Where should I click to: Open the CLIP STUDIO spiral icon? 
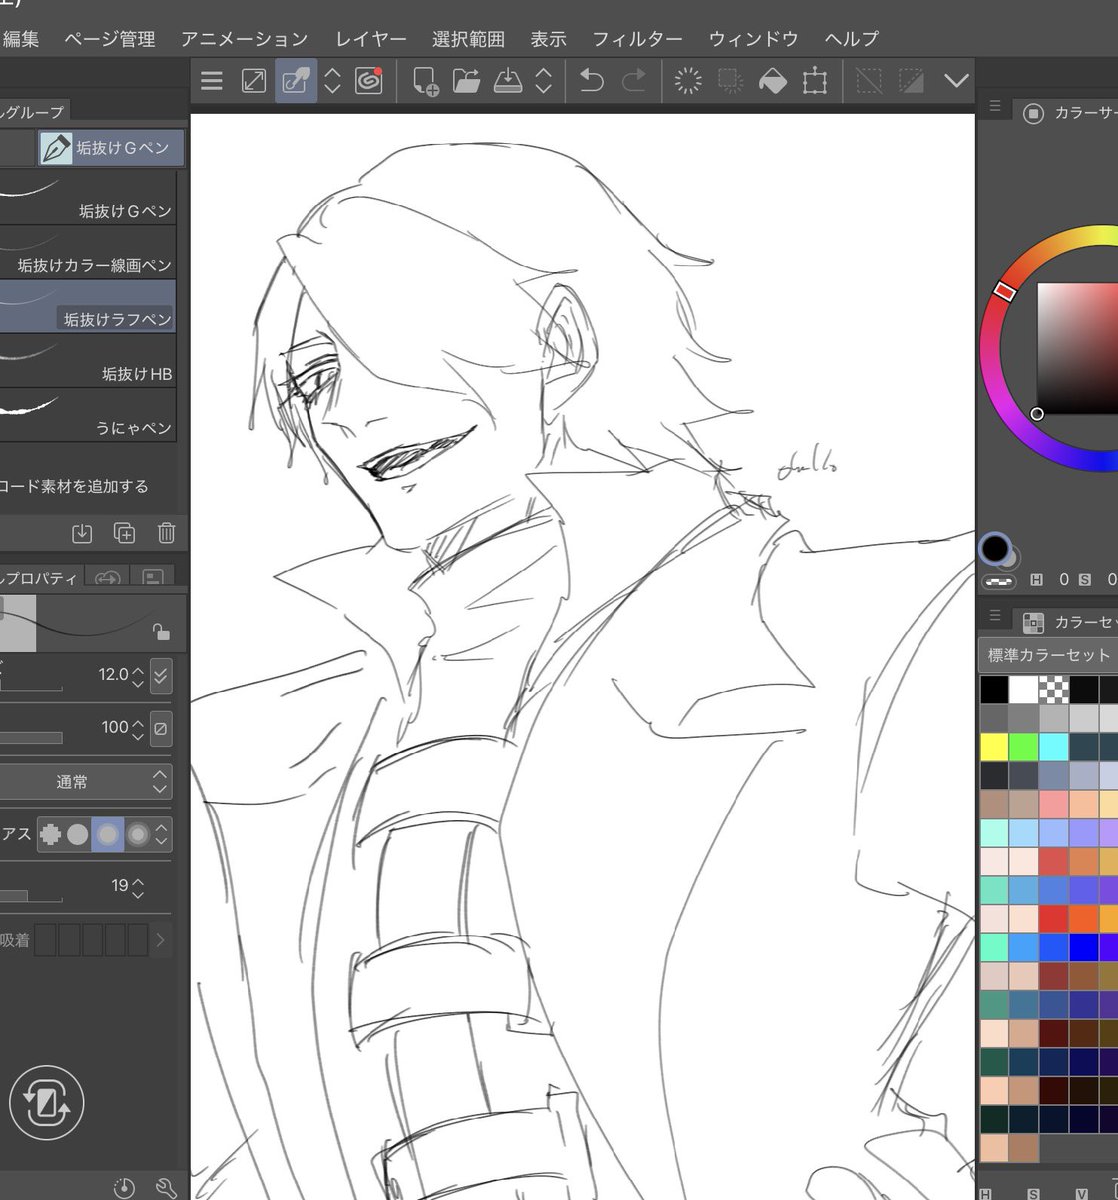(x=369, y=81)
